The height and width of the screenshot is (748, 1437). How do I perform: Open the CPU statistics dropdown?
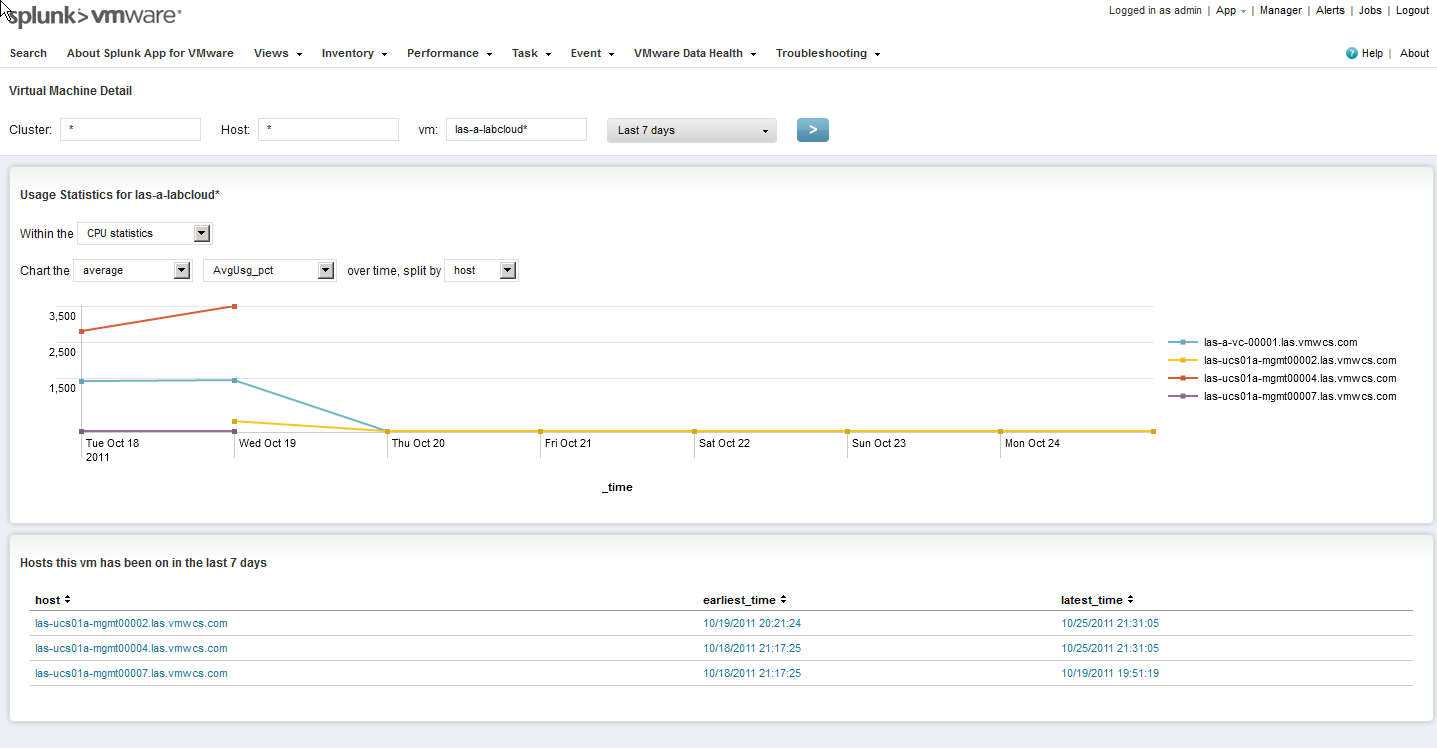145,233
